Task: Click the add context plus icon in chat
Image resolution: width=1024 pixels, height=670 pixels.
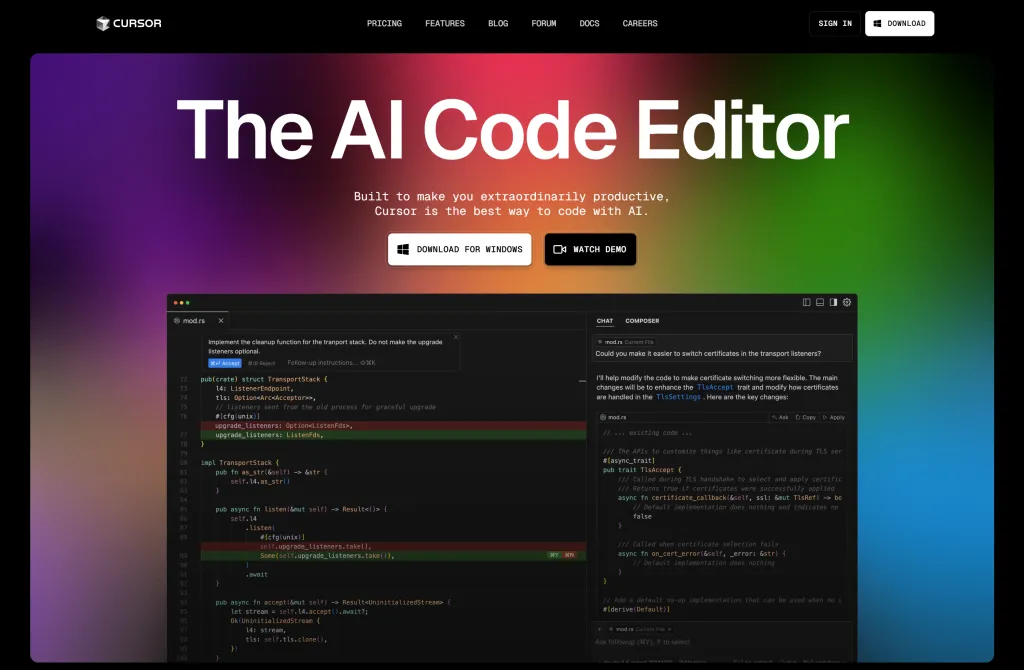Action: point(601,627)
